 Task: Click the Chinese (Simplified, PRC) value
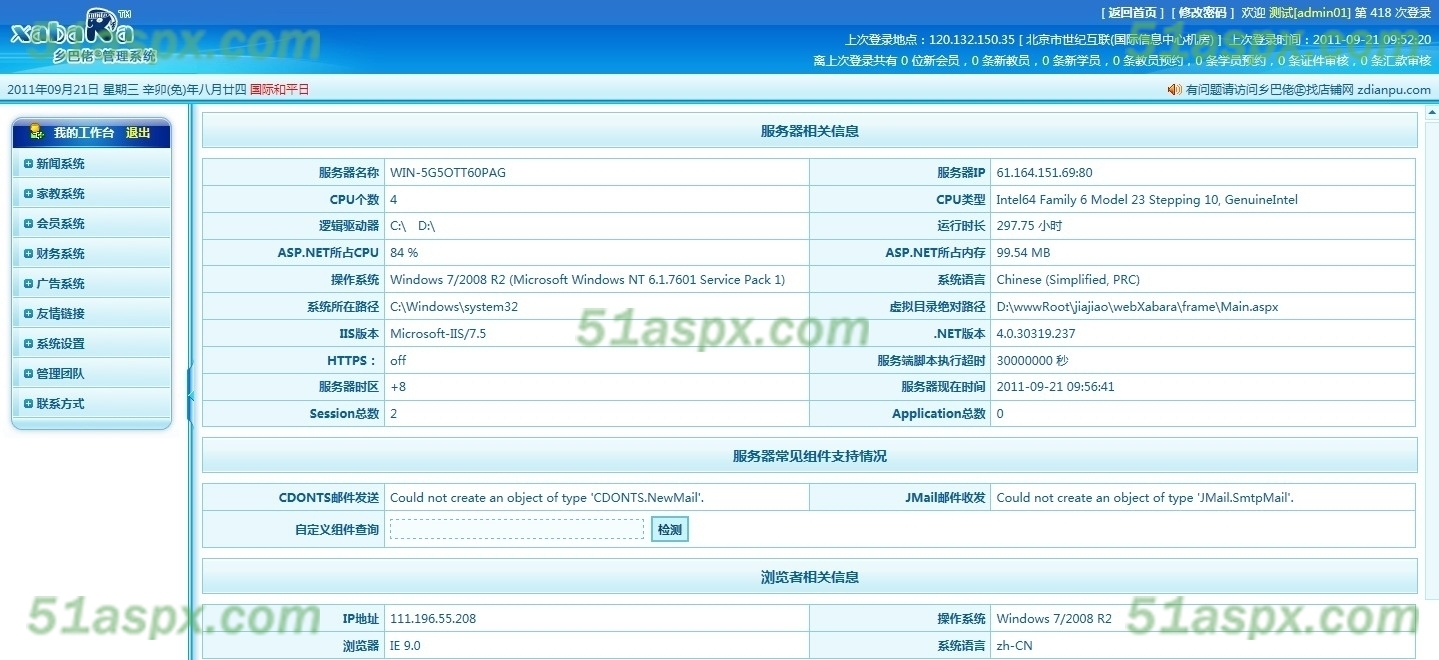[x=1068, y=280]
